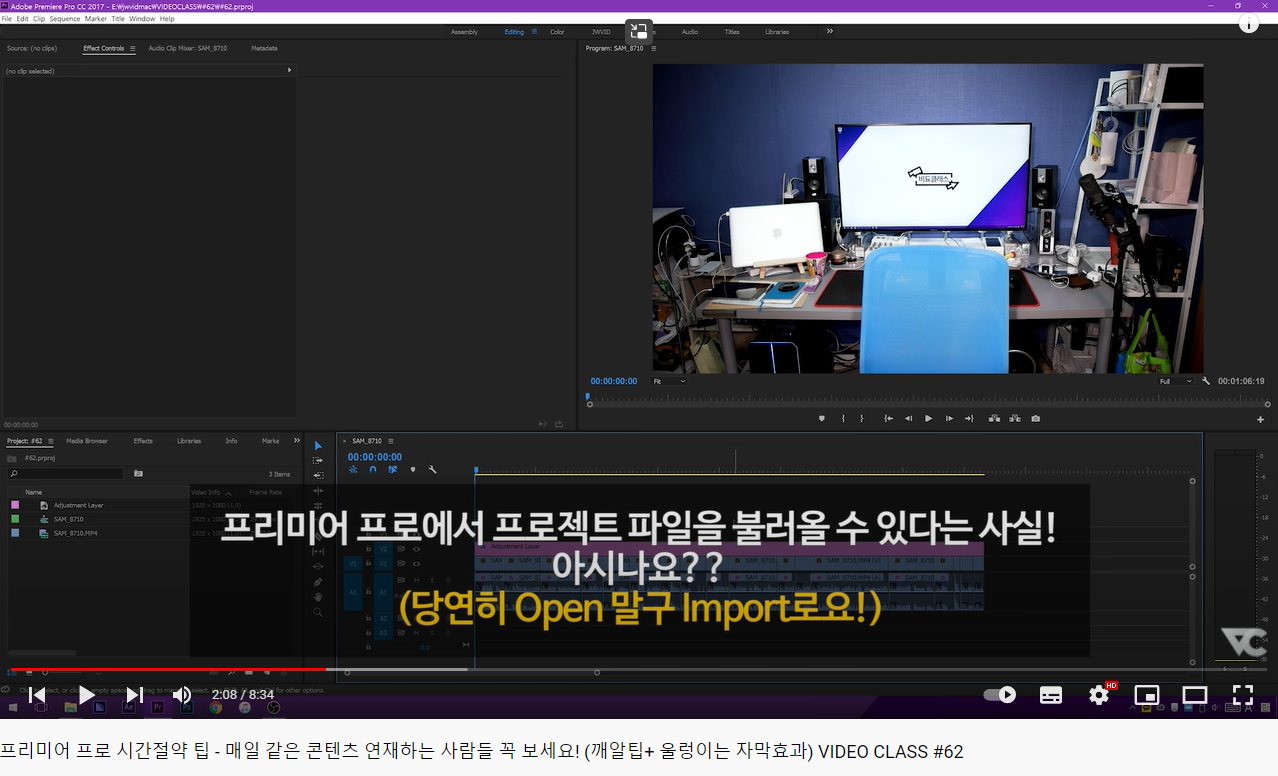Open timeline display settings wrench
Viewport: 1278px width, 776px height.
point(433,469)
